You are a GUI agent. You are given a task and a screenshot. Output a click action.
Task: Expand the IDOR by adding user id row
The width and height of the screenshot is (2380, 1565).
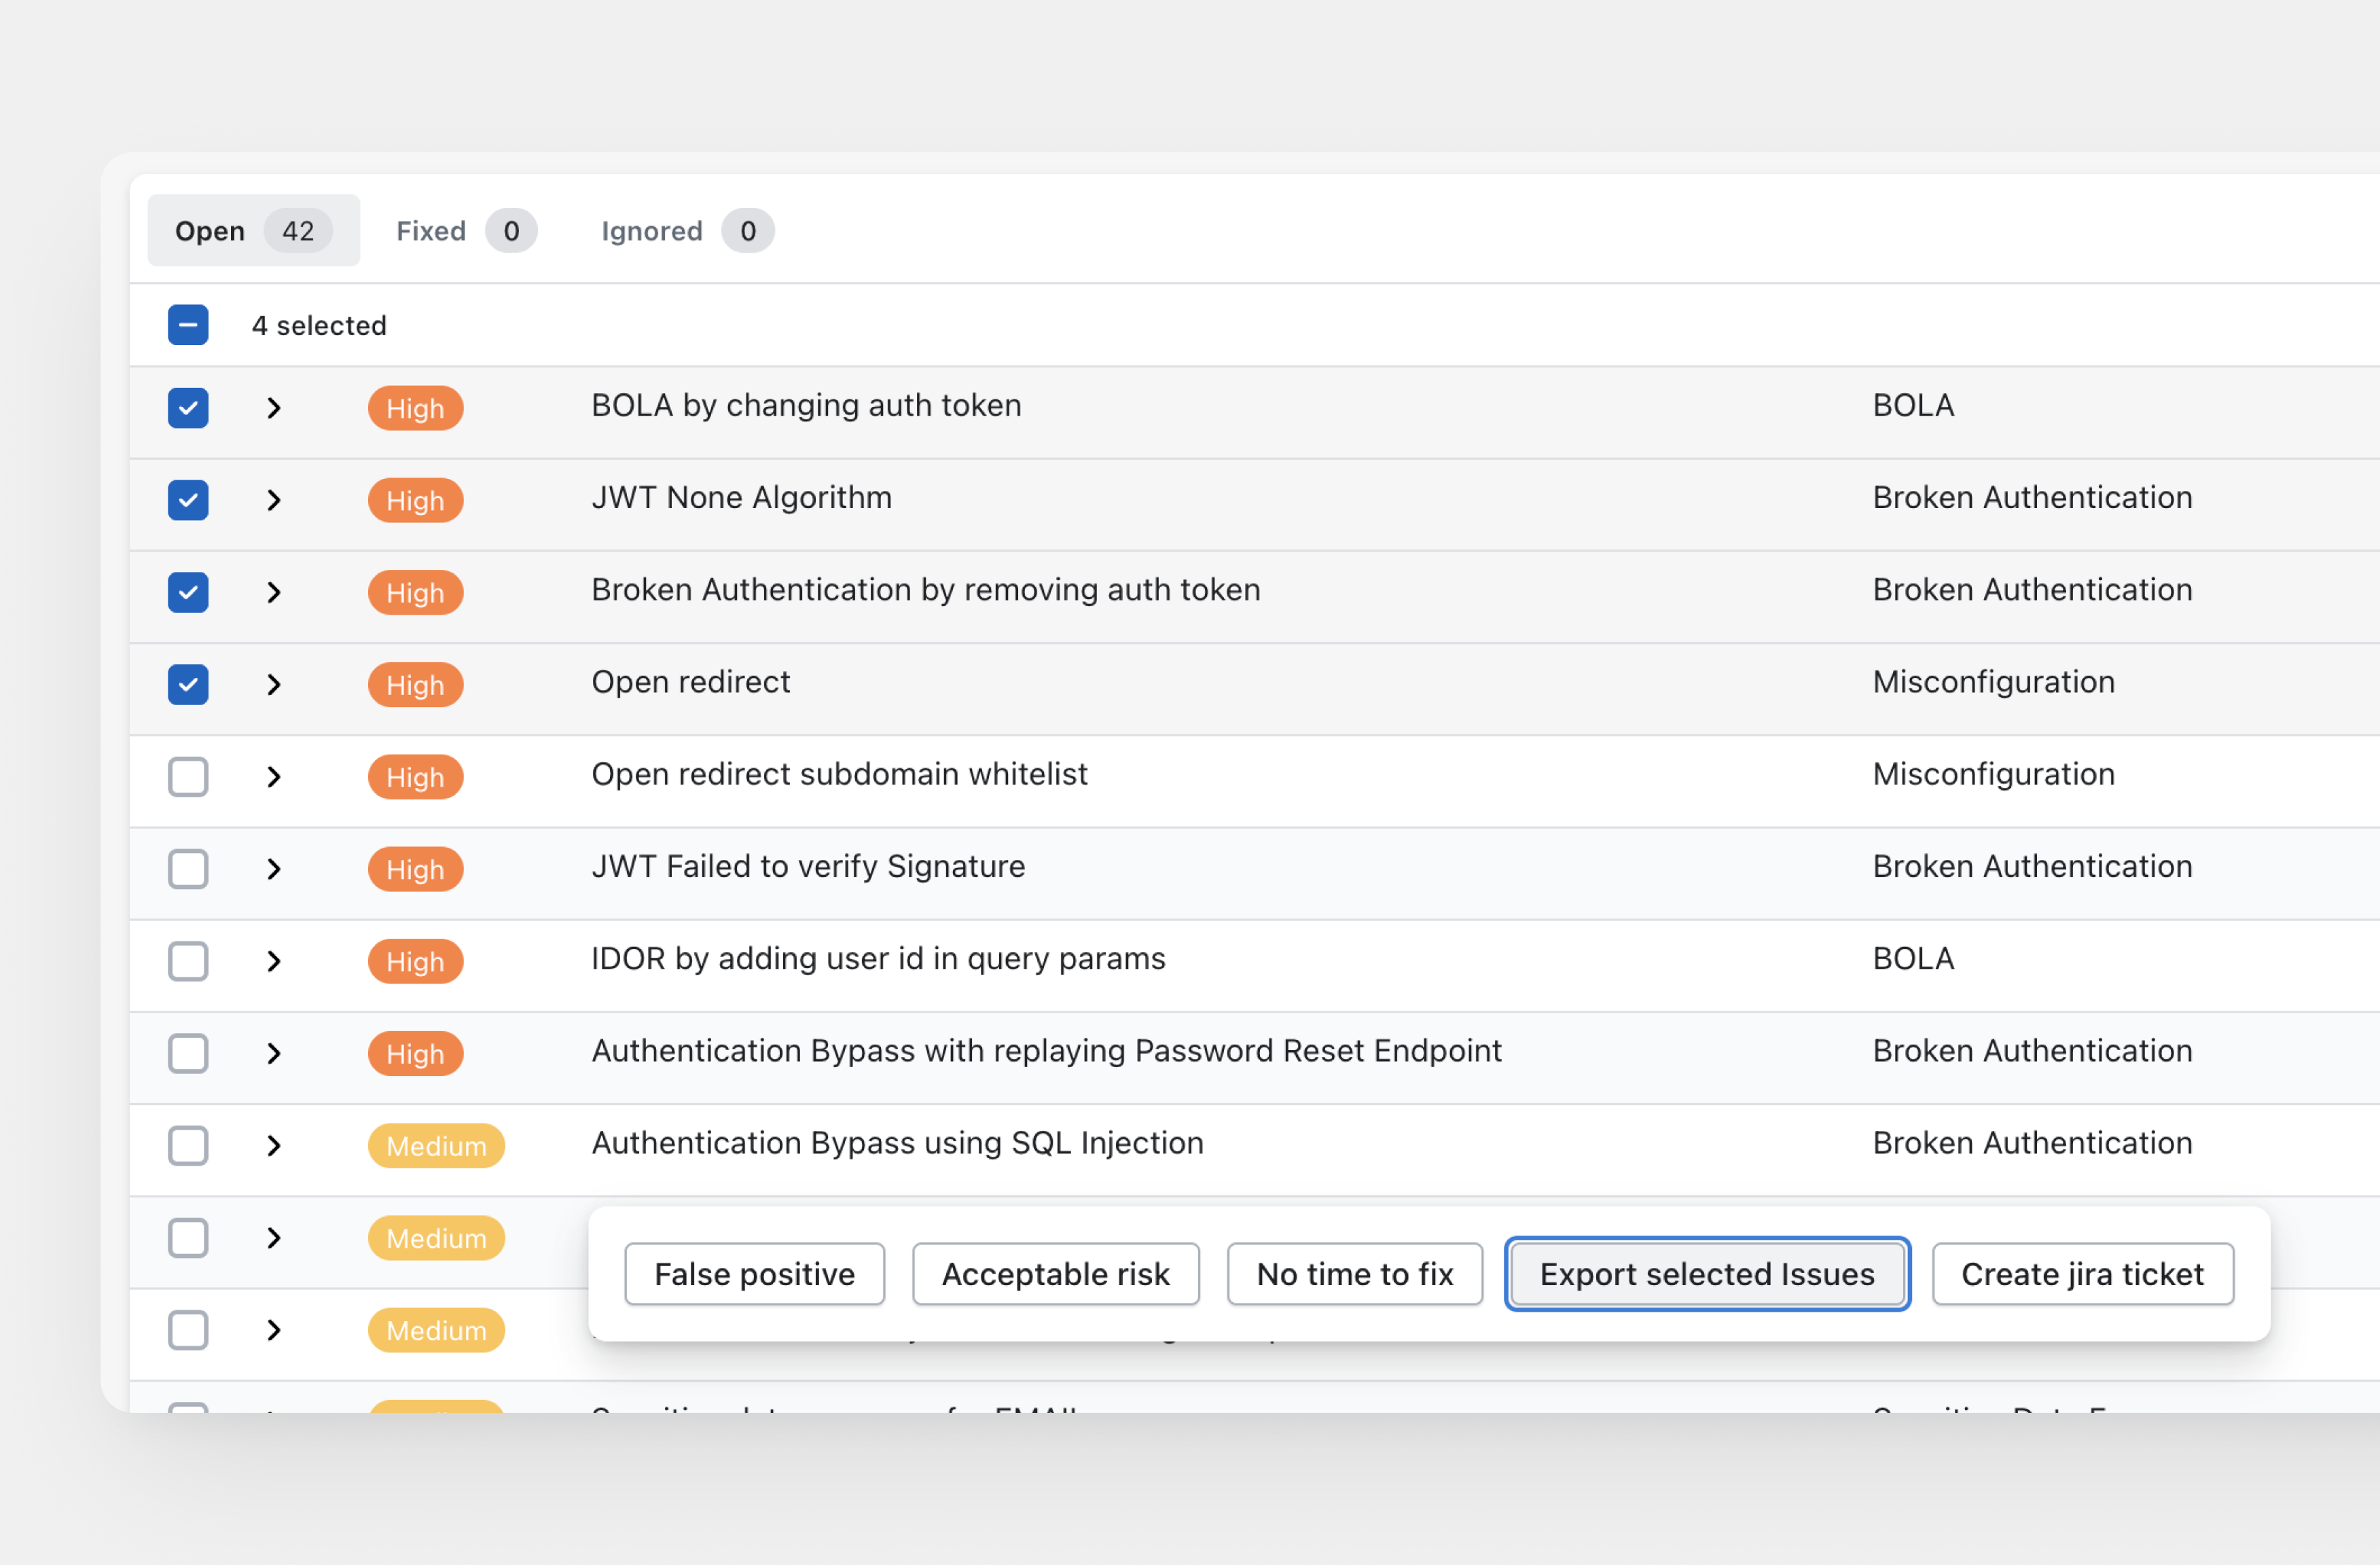pos(274,961)
